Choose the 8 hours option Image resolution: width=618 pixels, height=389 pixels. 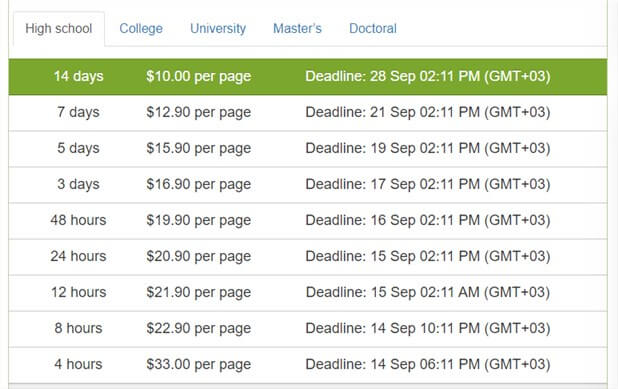coord(308,328)
